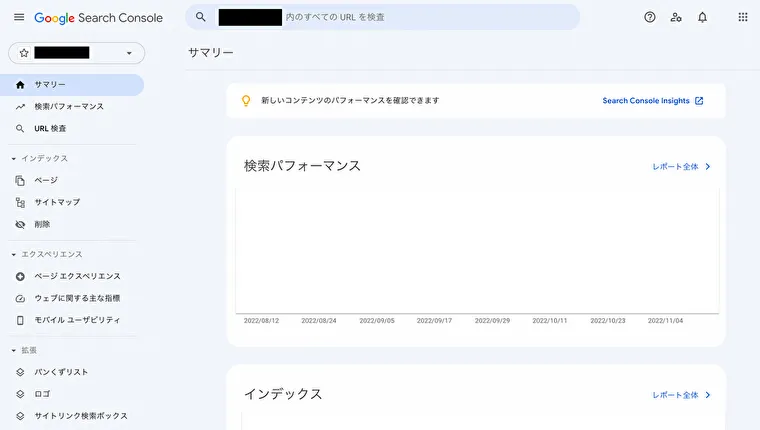This screenshot has width=760, height=430.
Task: Open the notifications bell icon
Action: click(x=702, y=17)
